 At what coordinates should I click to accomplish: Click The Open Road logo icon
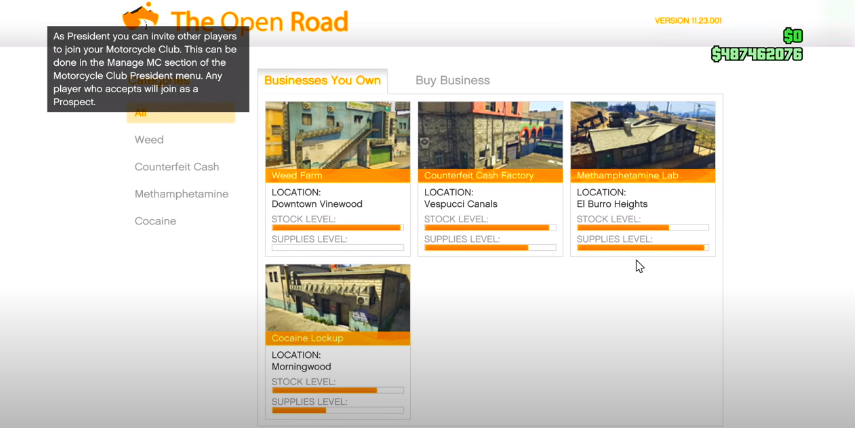pyautogui.click(x=141, y=16)
